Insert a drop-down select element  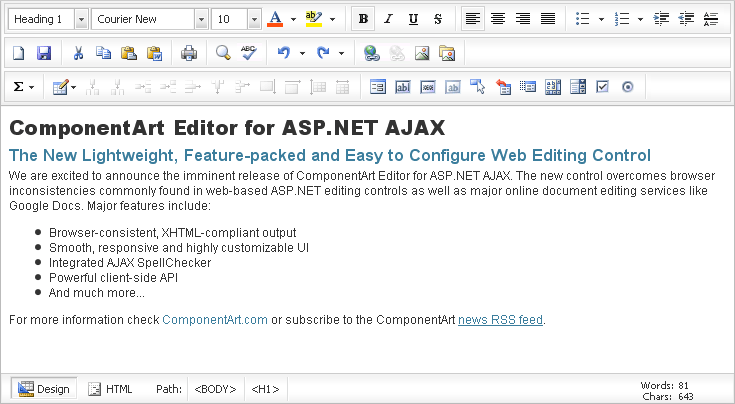(578, 87)
